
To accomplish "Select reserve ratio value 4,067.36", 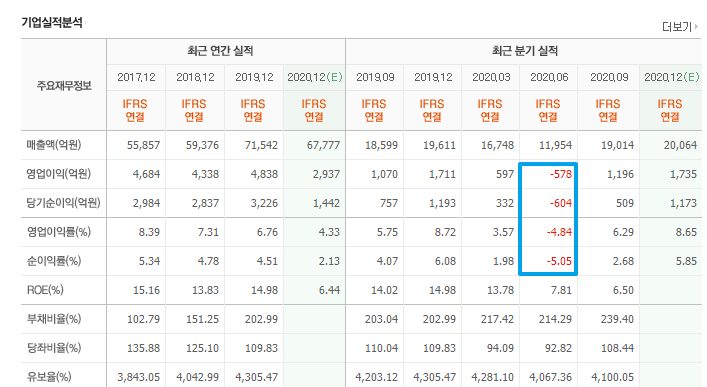I will [551, 377].
